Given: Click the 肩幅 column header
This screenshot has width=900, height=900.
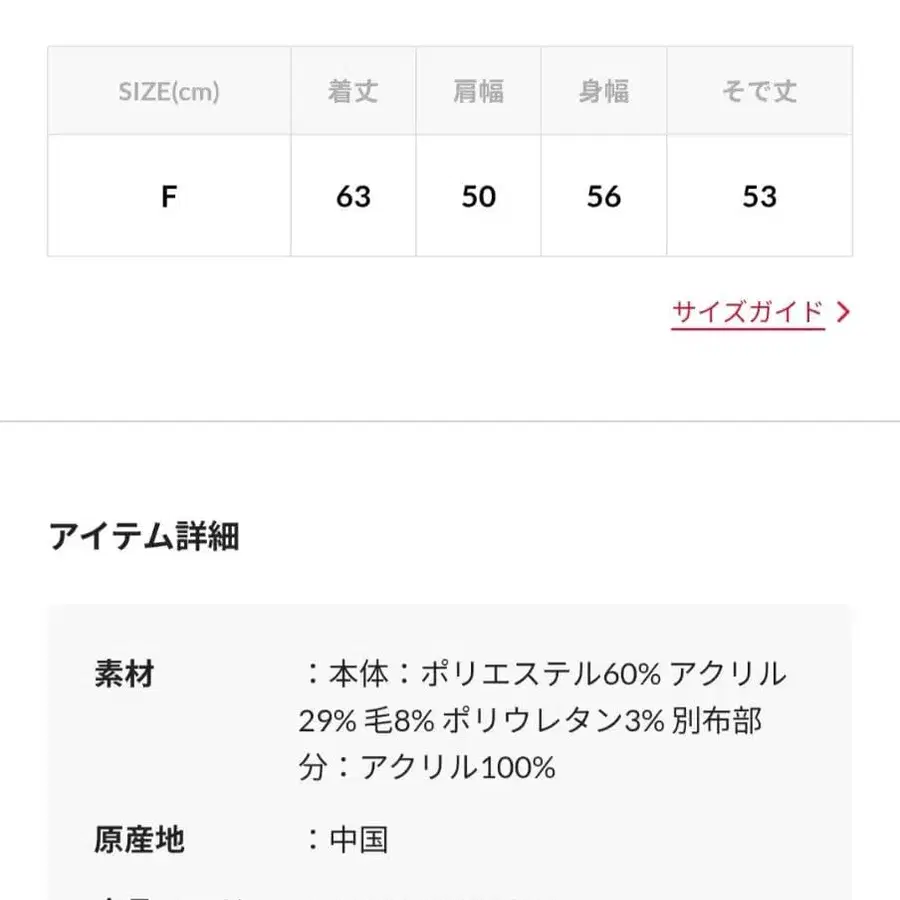Looking at the screenshot, I should click(x=477, y=90).
